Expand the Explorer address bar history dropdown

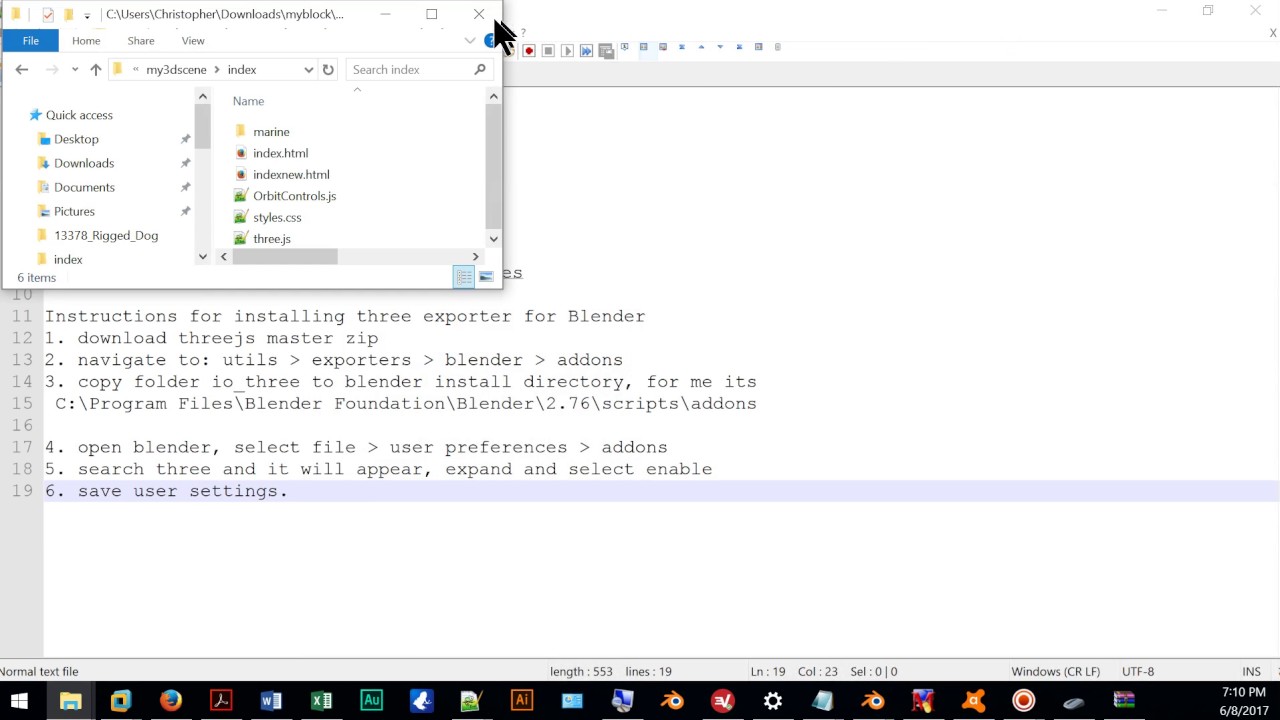(308, 69)
